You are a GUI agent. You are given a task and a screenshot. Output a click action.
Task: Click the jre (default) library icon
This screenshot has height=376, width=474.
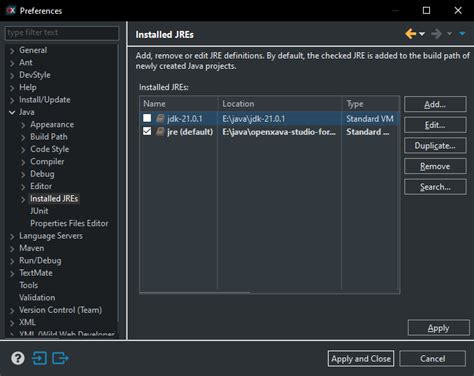click(x=160, y=132)
